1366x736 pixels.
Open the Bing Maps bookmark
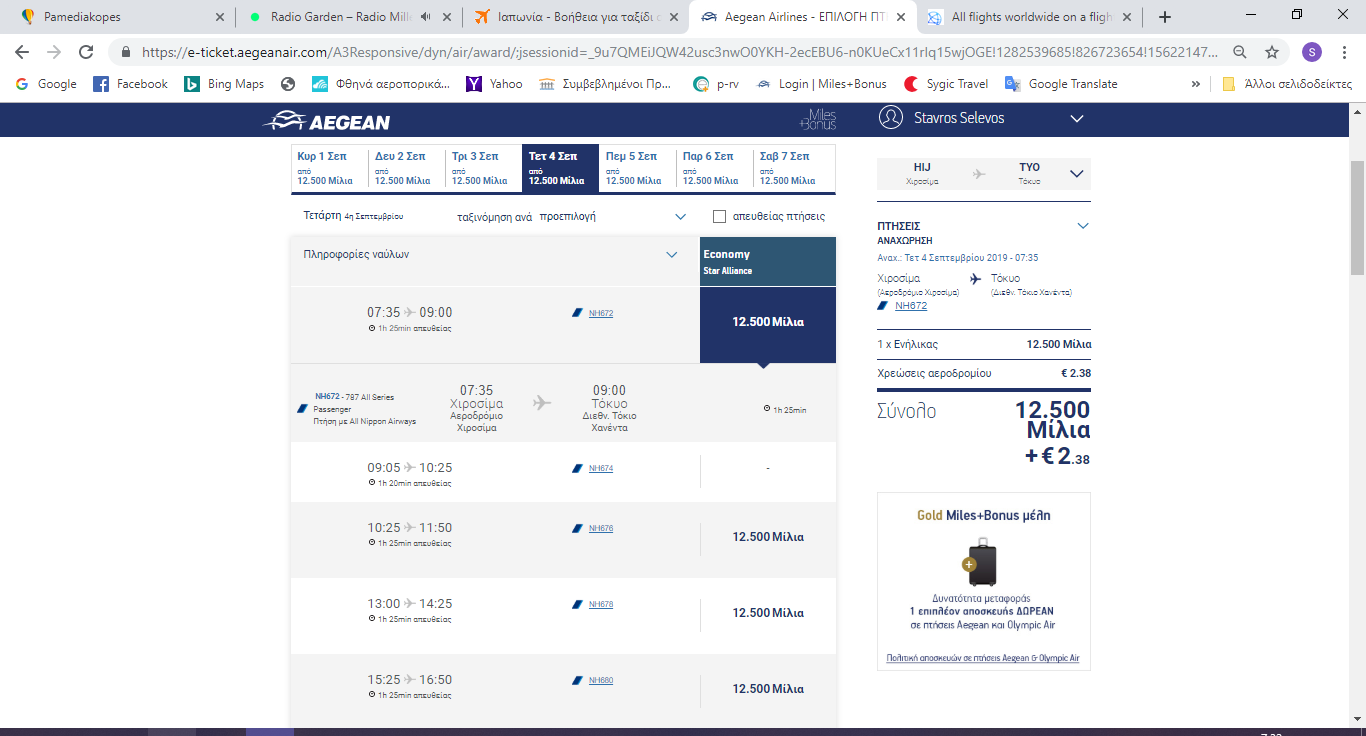coord(224,84)
